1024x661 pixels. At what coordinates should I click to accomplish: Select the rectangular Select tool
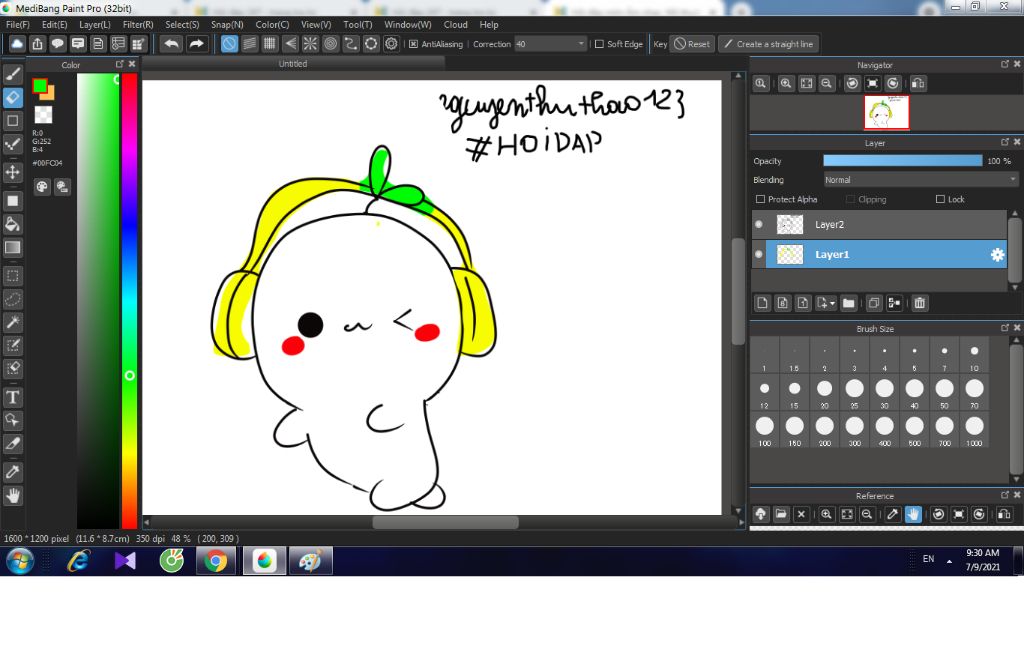point(12,276)
